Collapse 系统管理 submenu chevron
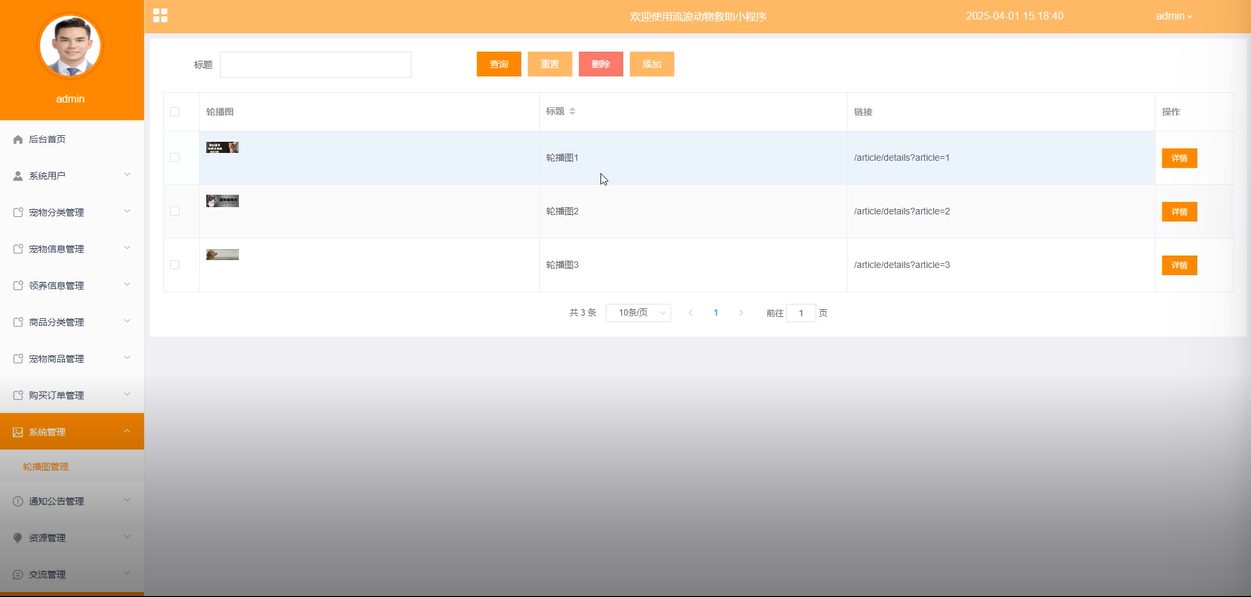The width and height of the screenshot is (1251, 597). pos(127,431)
